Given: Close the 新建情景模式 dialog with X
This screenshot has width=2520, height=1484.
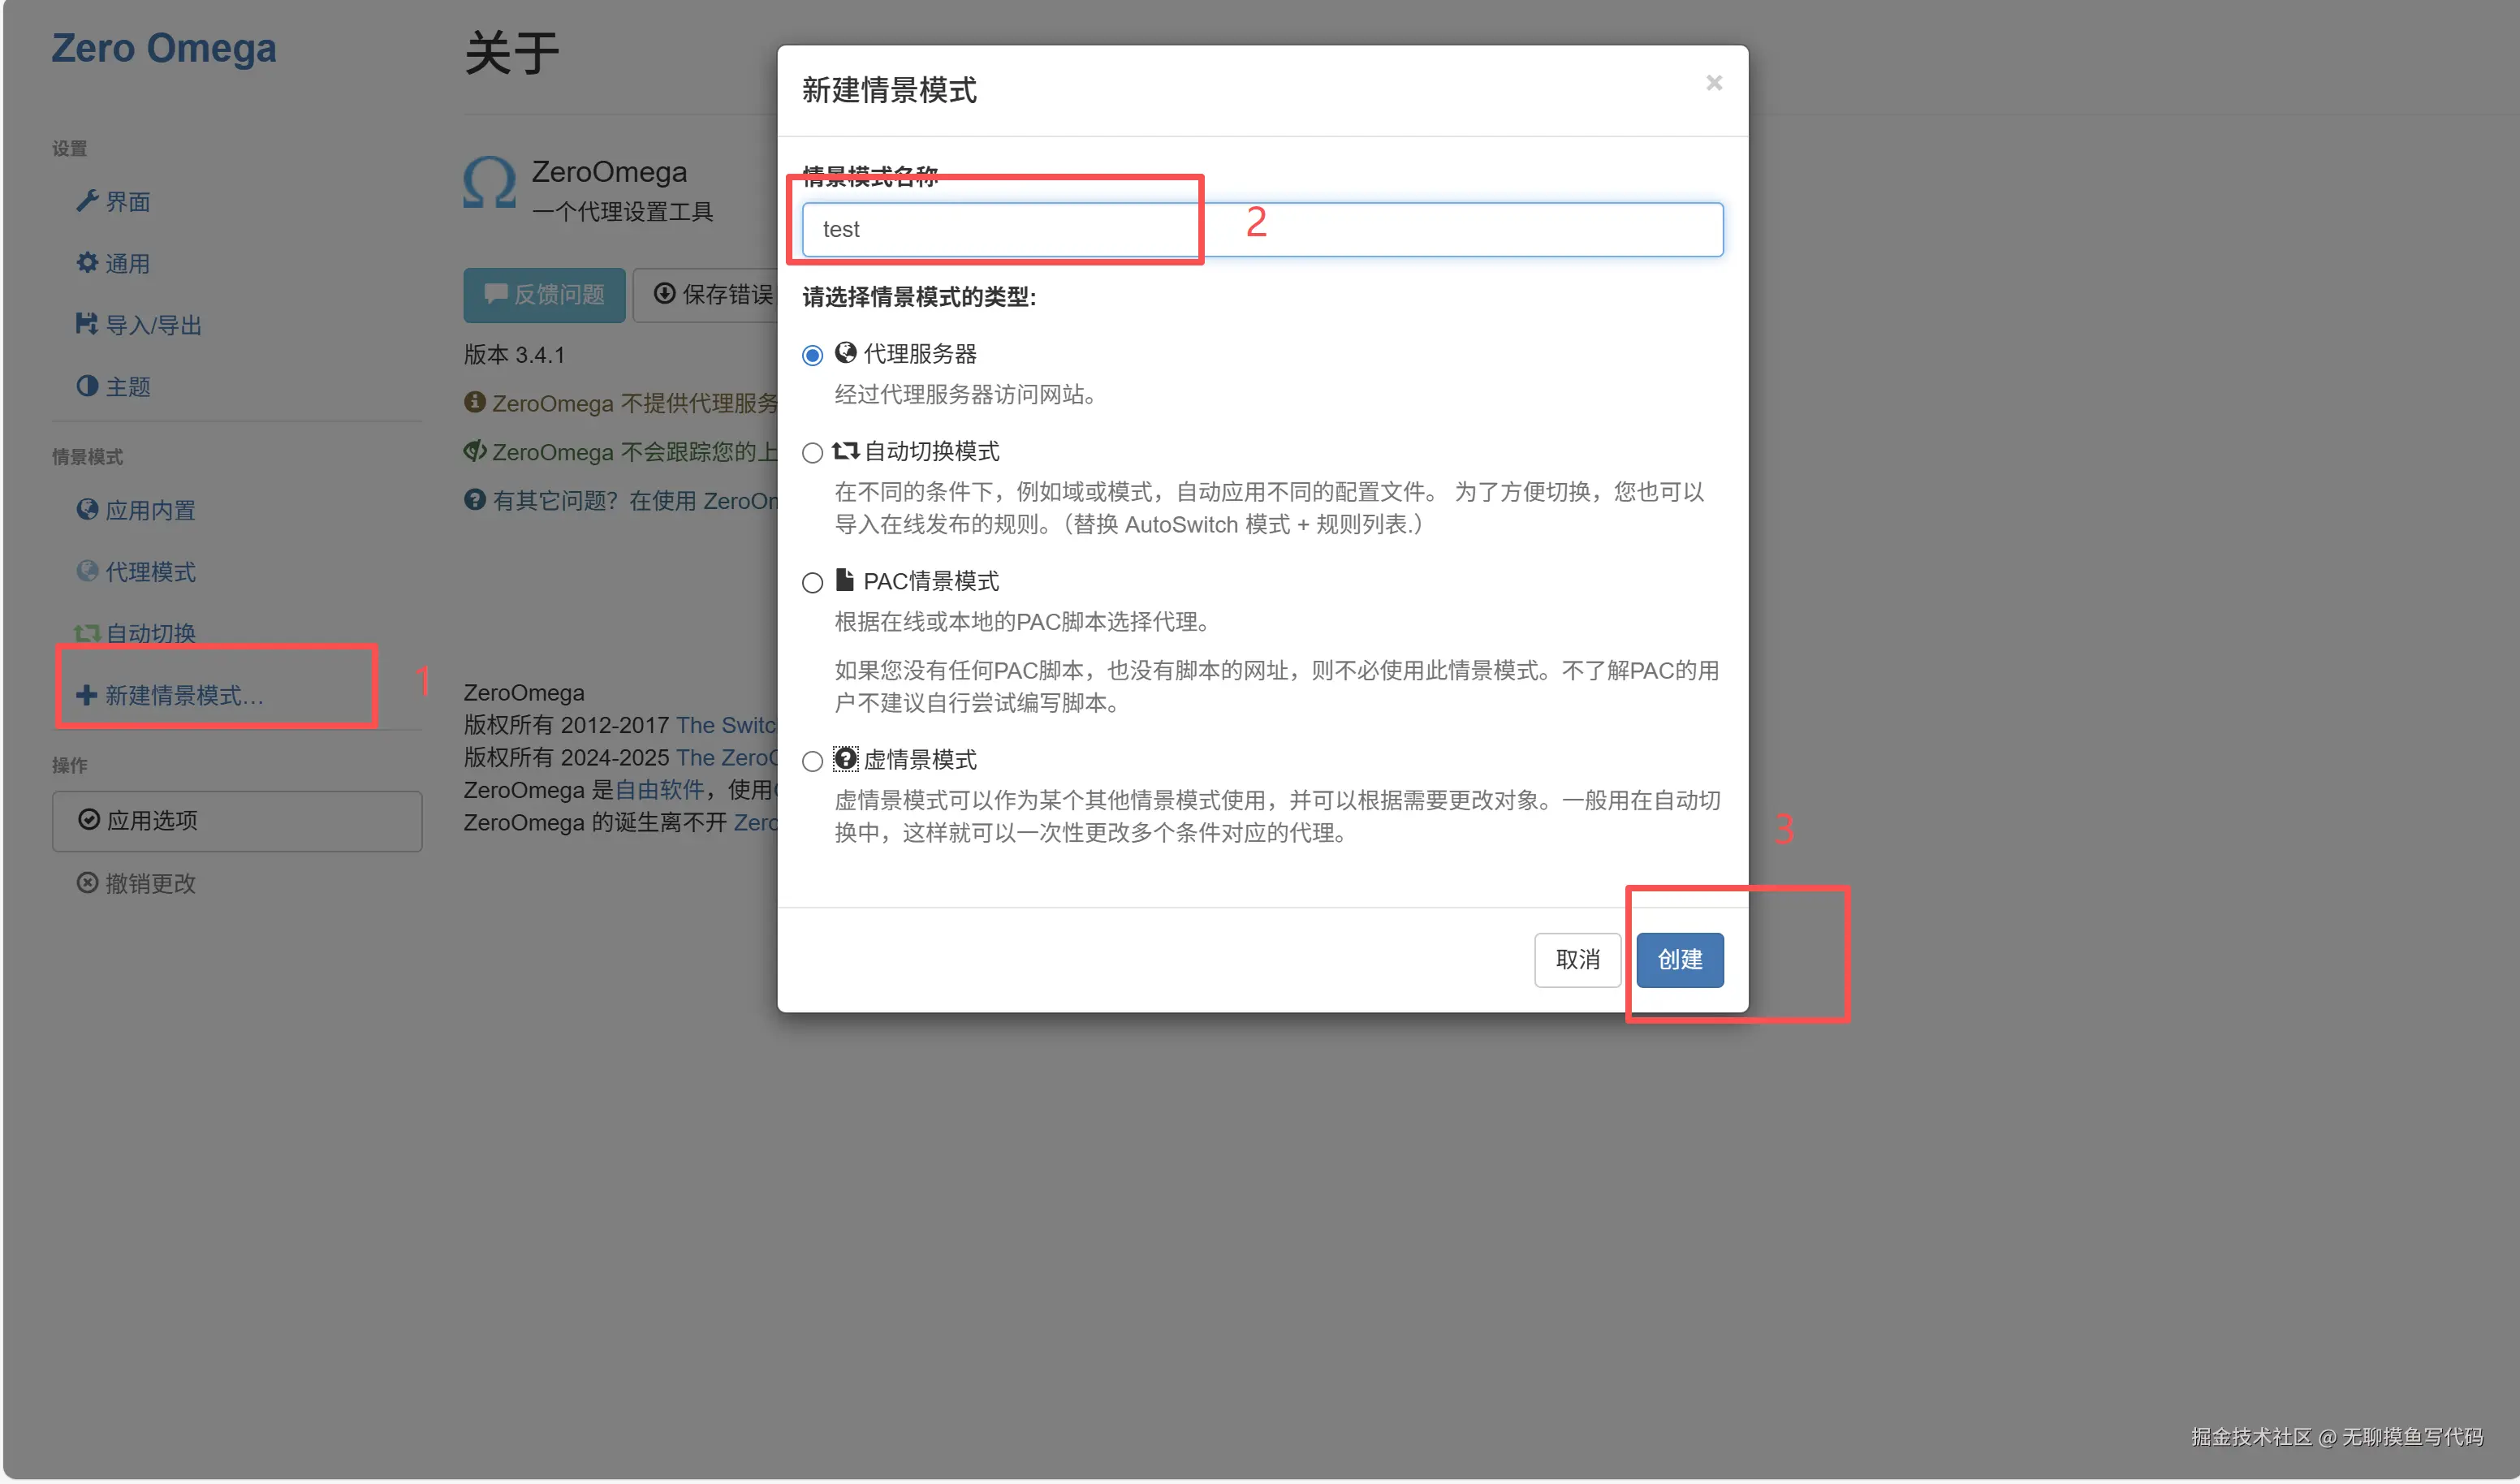Looking at the screenshot, I should coord(1713,83).
